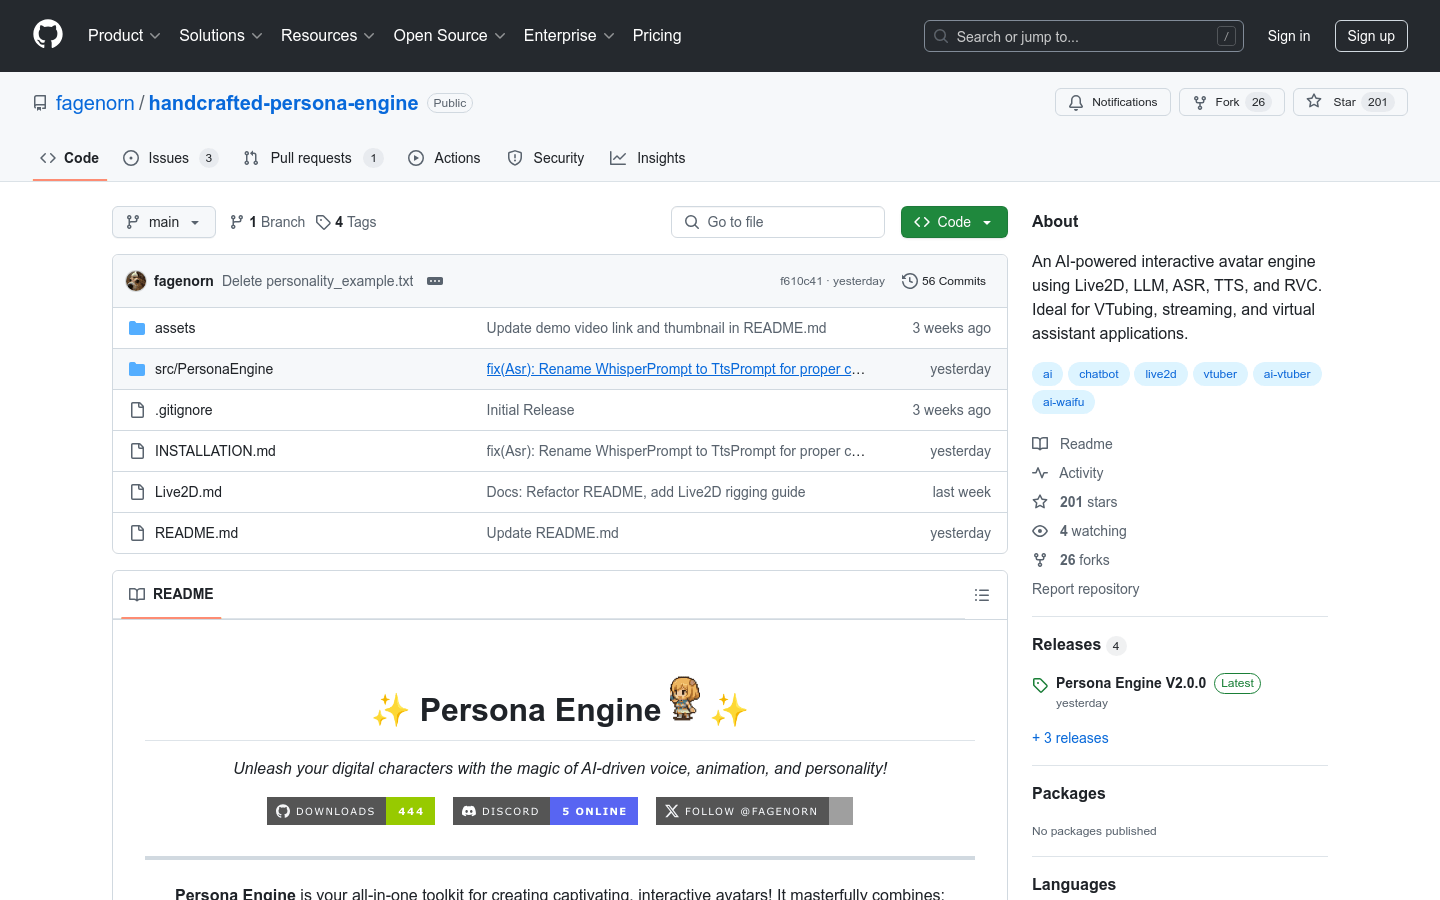Filter by the ai-waifu topic tag
Viewport: 1440px width, 900px height.
(x=1063, y=402)
